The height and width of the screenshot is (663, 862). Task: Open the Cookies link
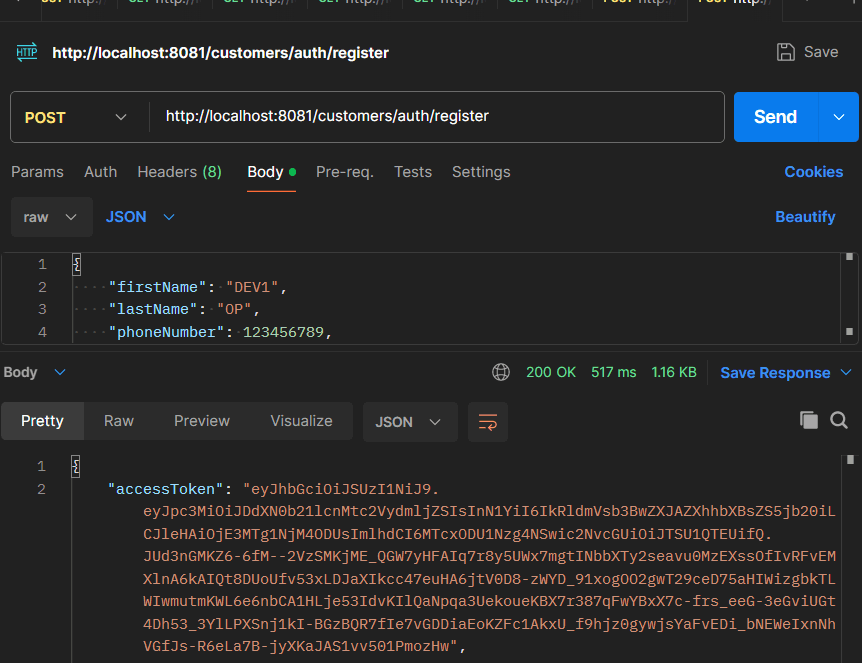click(813, 172)
